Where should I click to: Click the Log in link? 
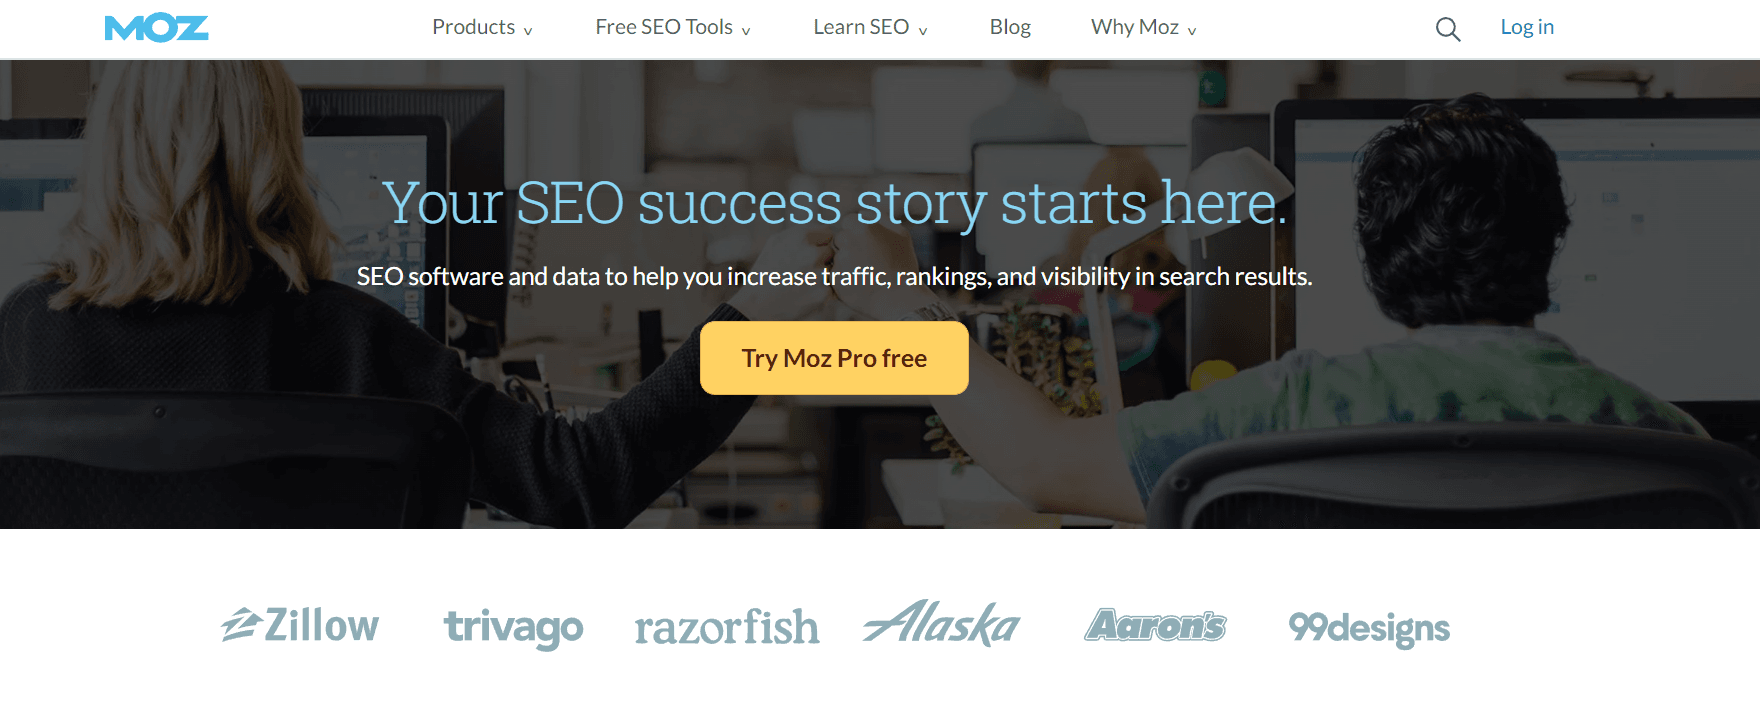(x=1526, y=28)
